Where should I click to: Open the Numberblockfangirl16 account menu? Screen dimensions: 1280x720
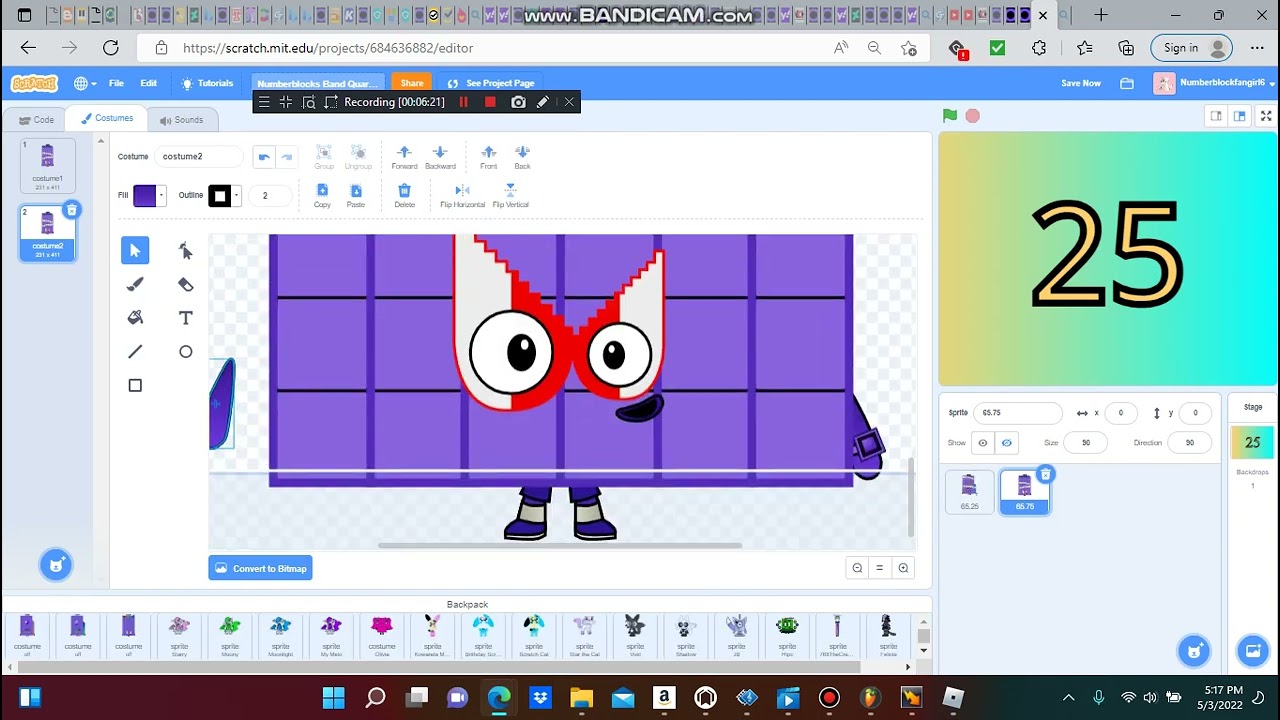pos(1214,83)
